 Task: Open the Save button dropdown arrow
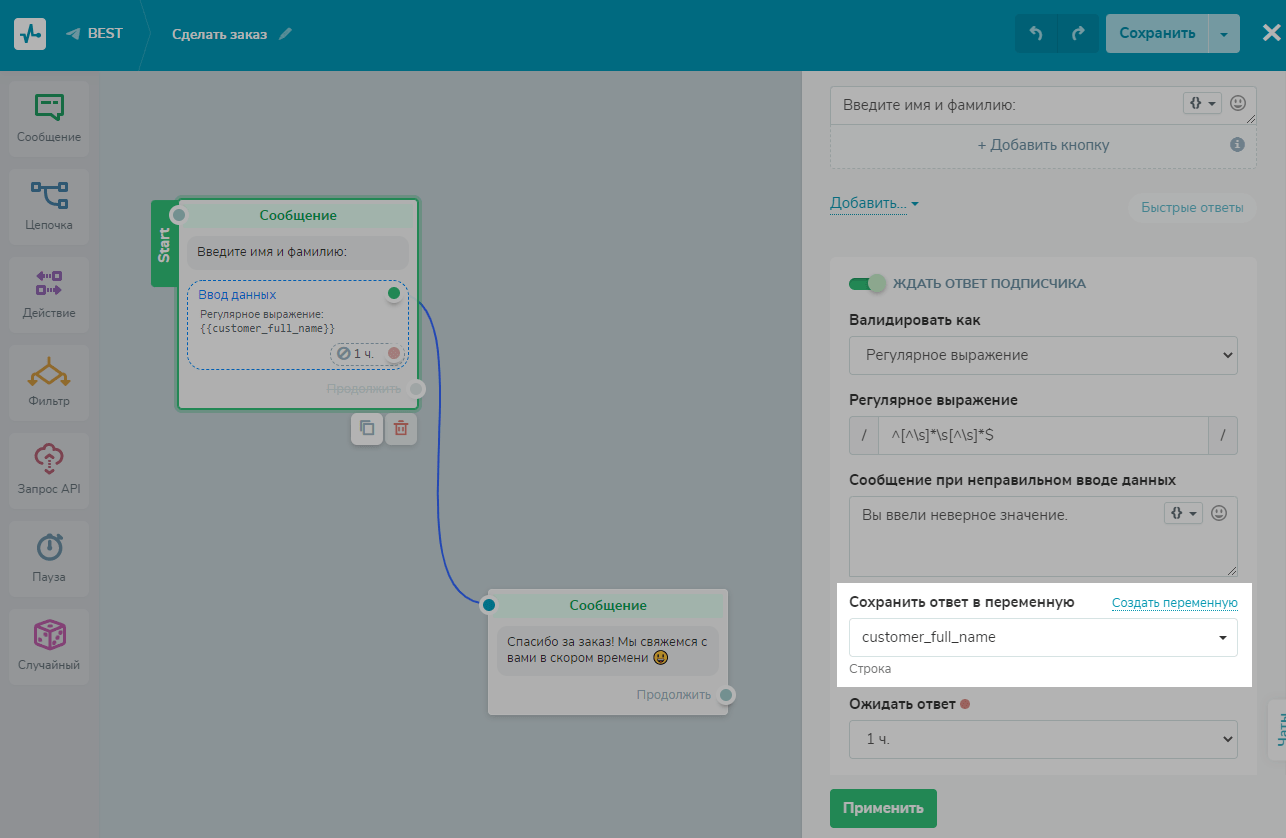click(x=1224, y=33)
